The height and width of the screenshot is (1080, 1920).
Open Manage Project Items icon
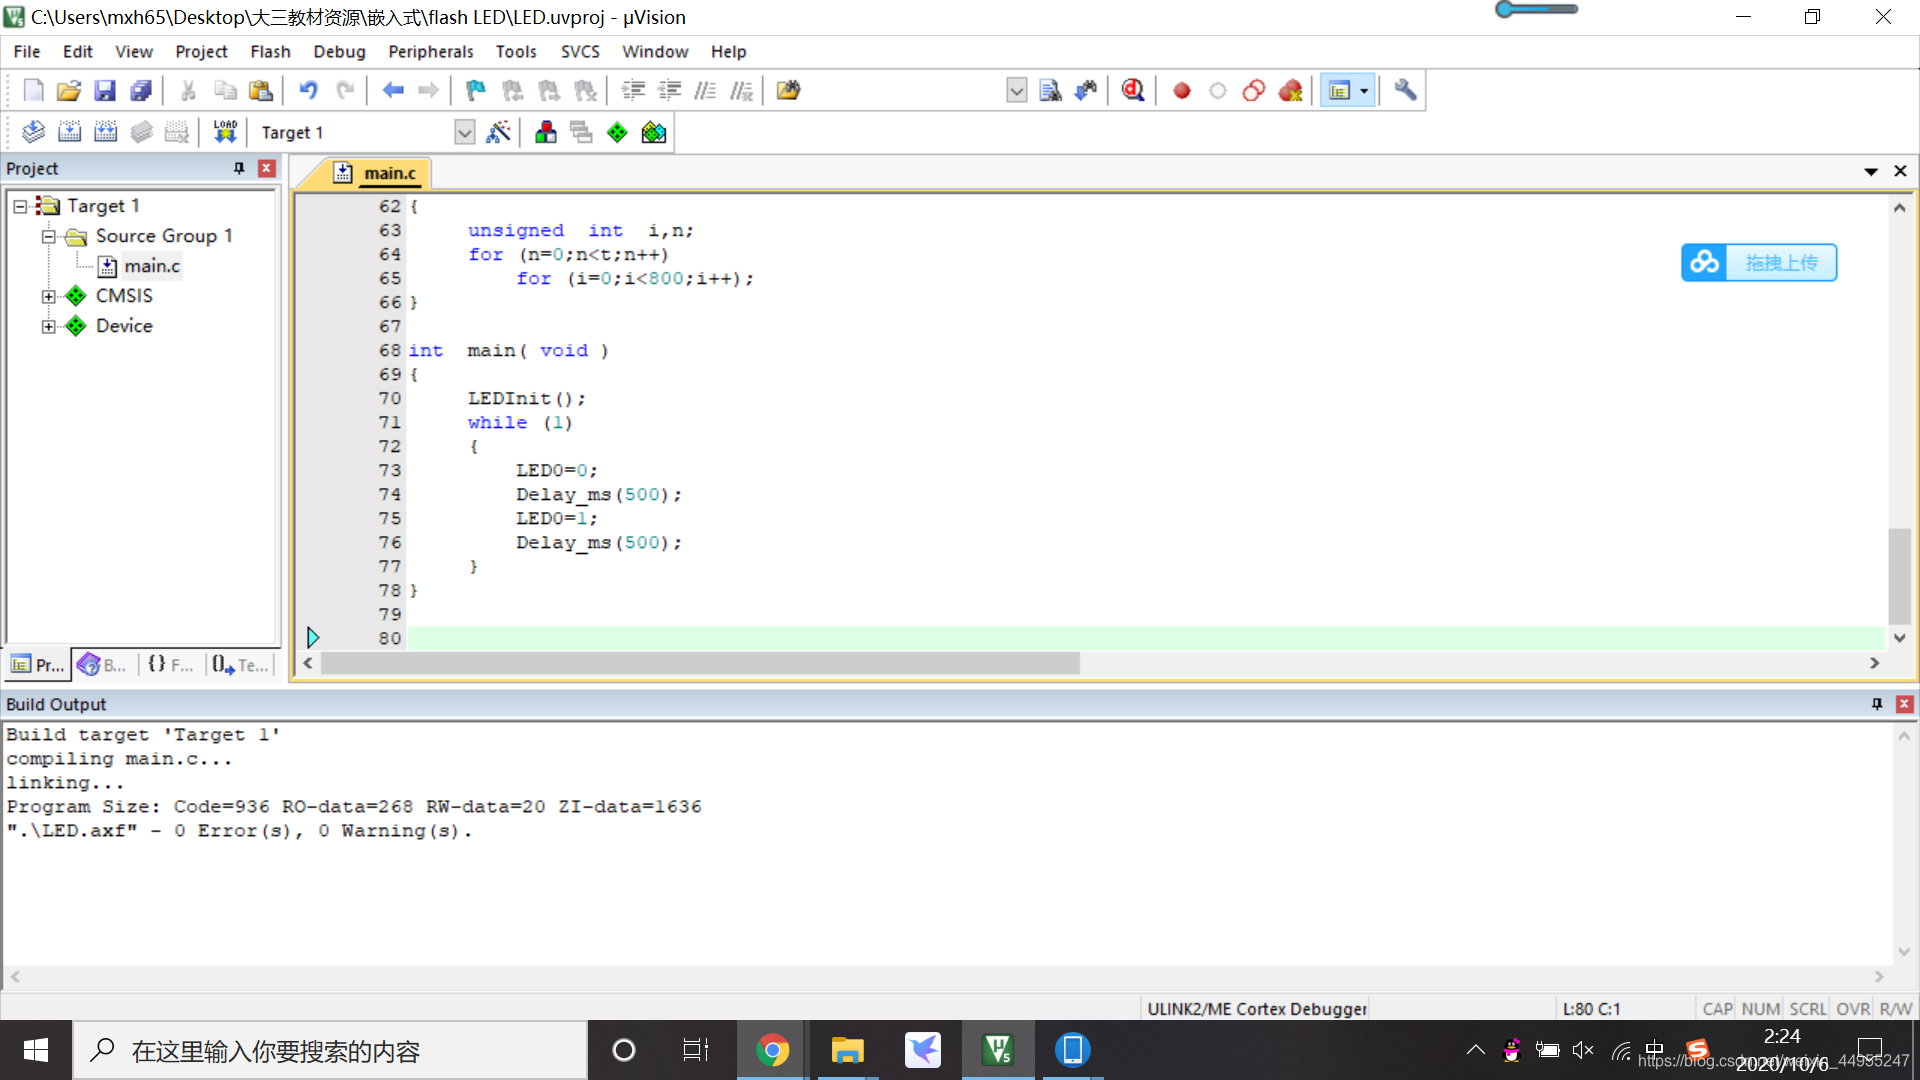[546, 132]
